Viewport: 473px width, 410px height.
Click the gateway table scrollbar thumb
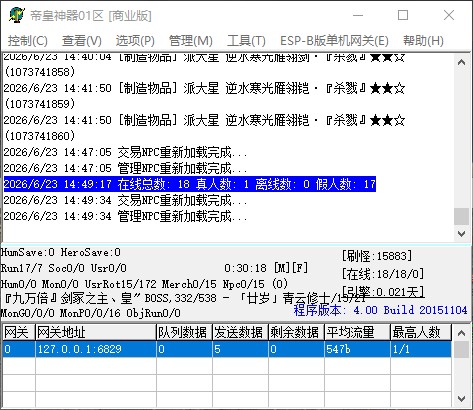(x=462, y=349)
